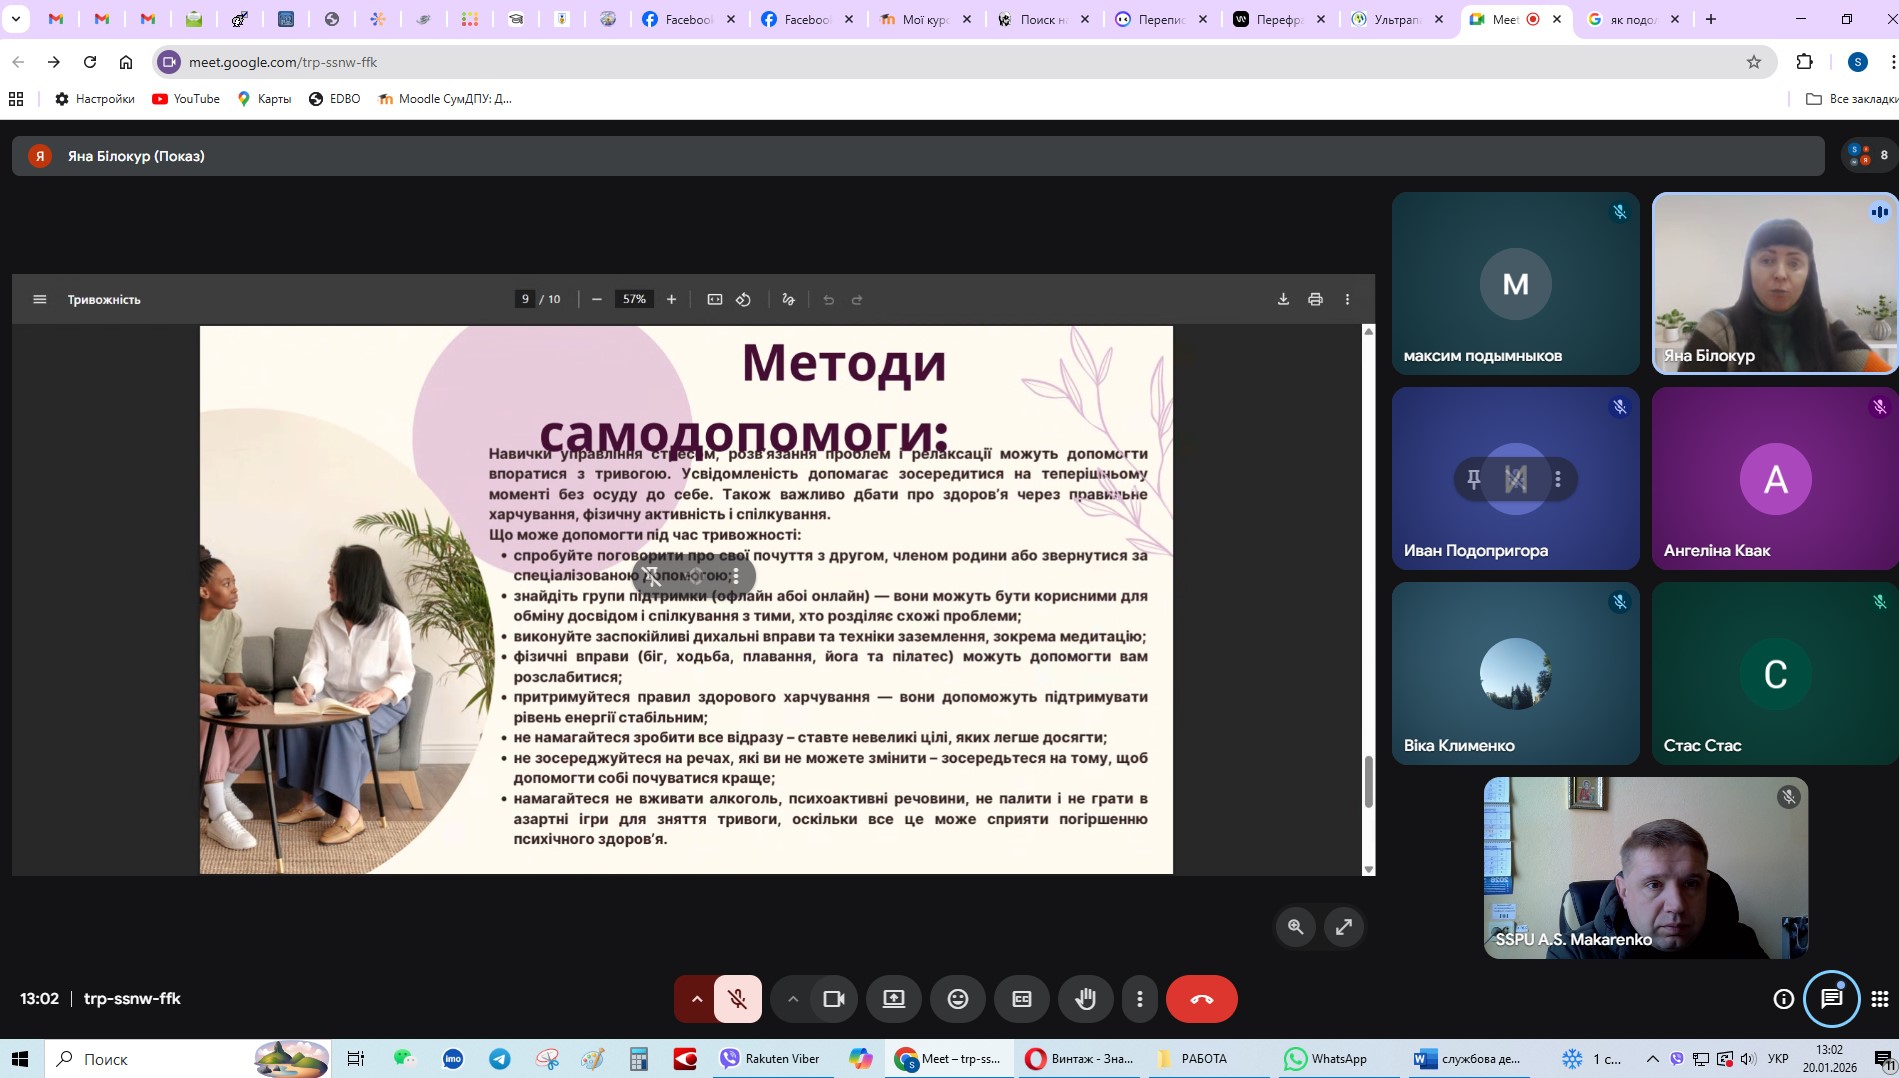The width and height of the screenshot is (1899, 1078).
Task: Zoom in the PDF with plus button
Action: tap(671, 299)
